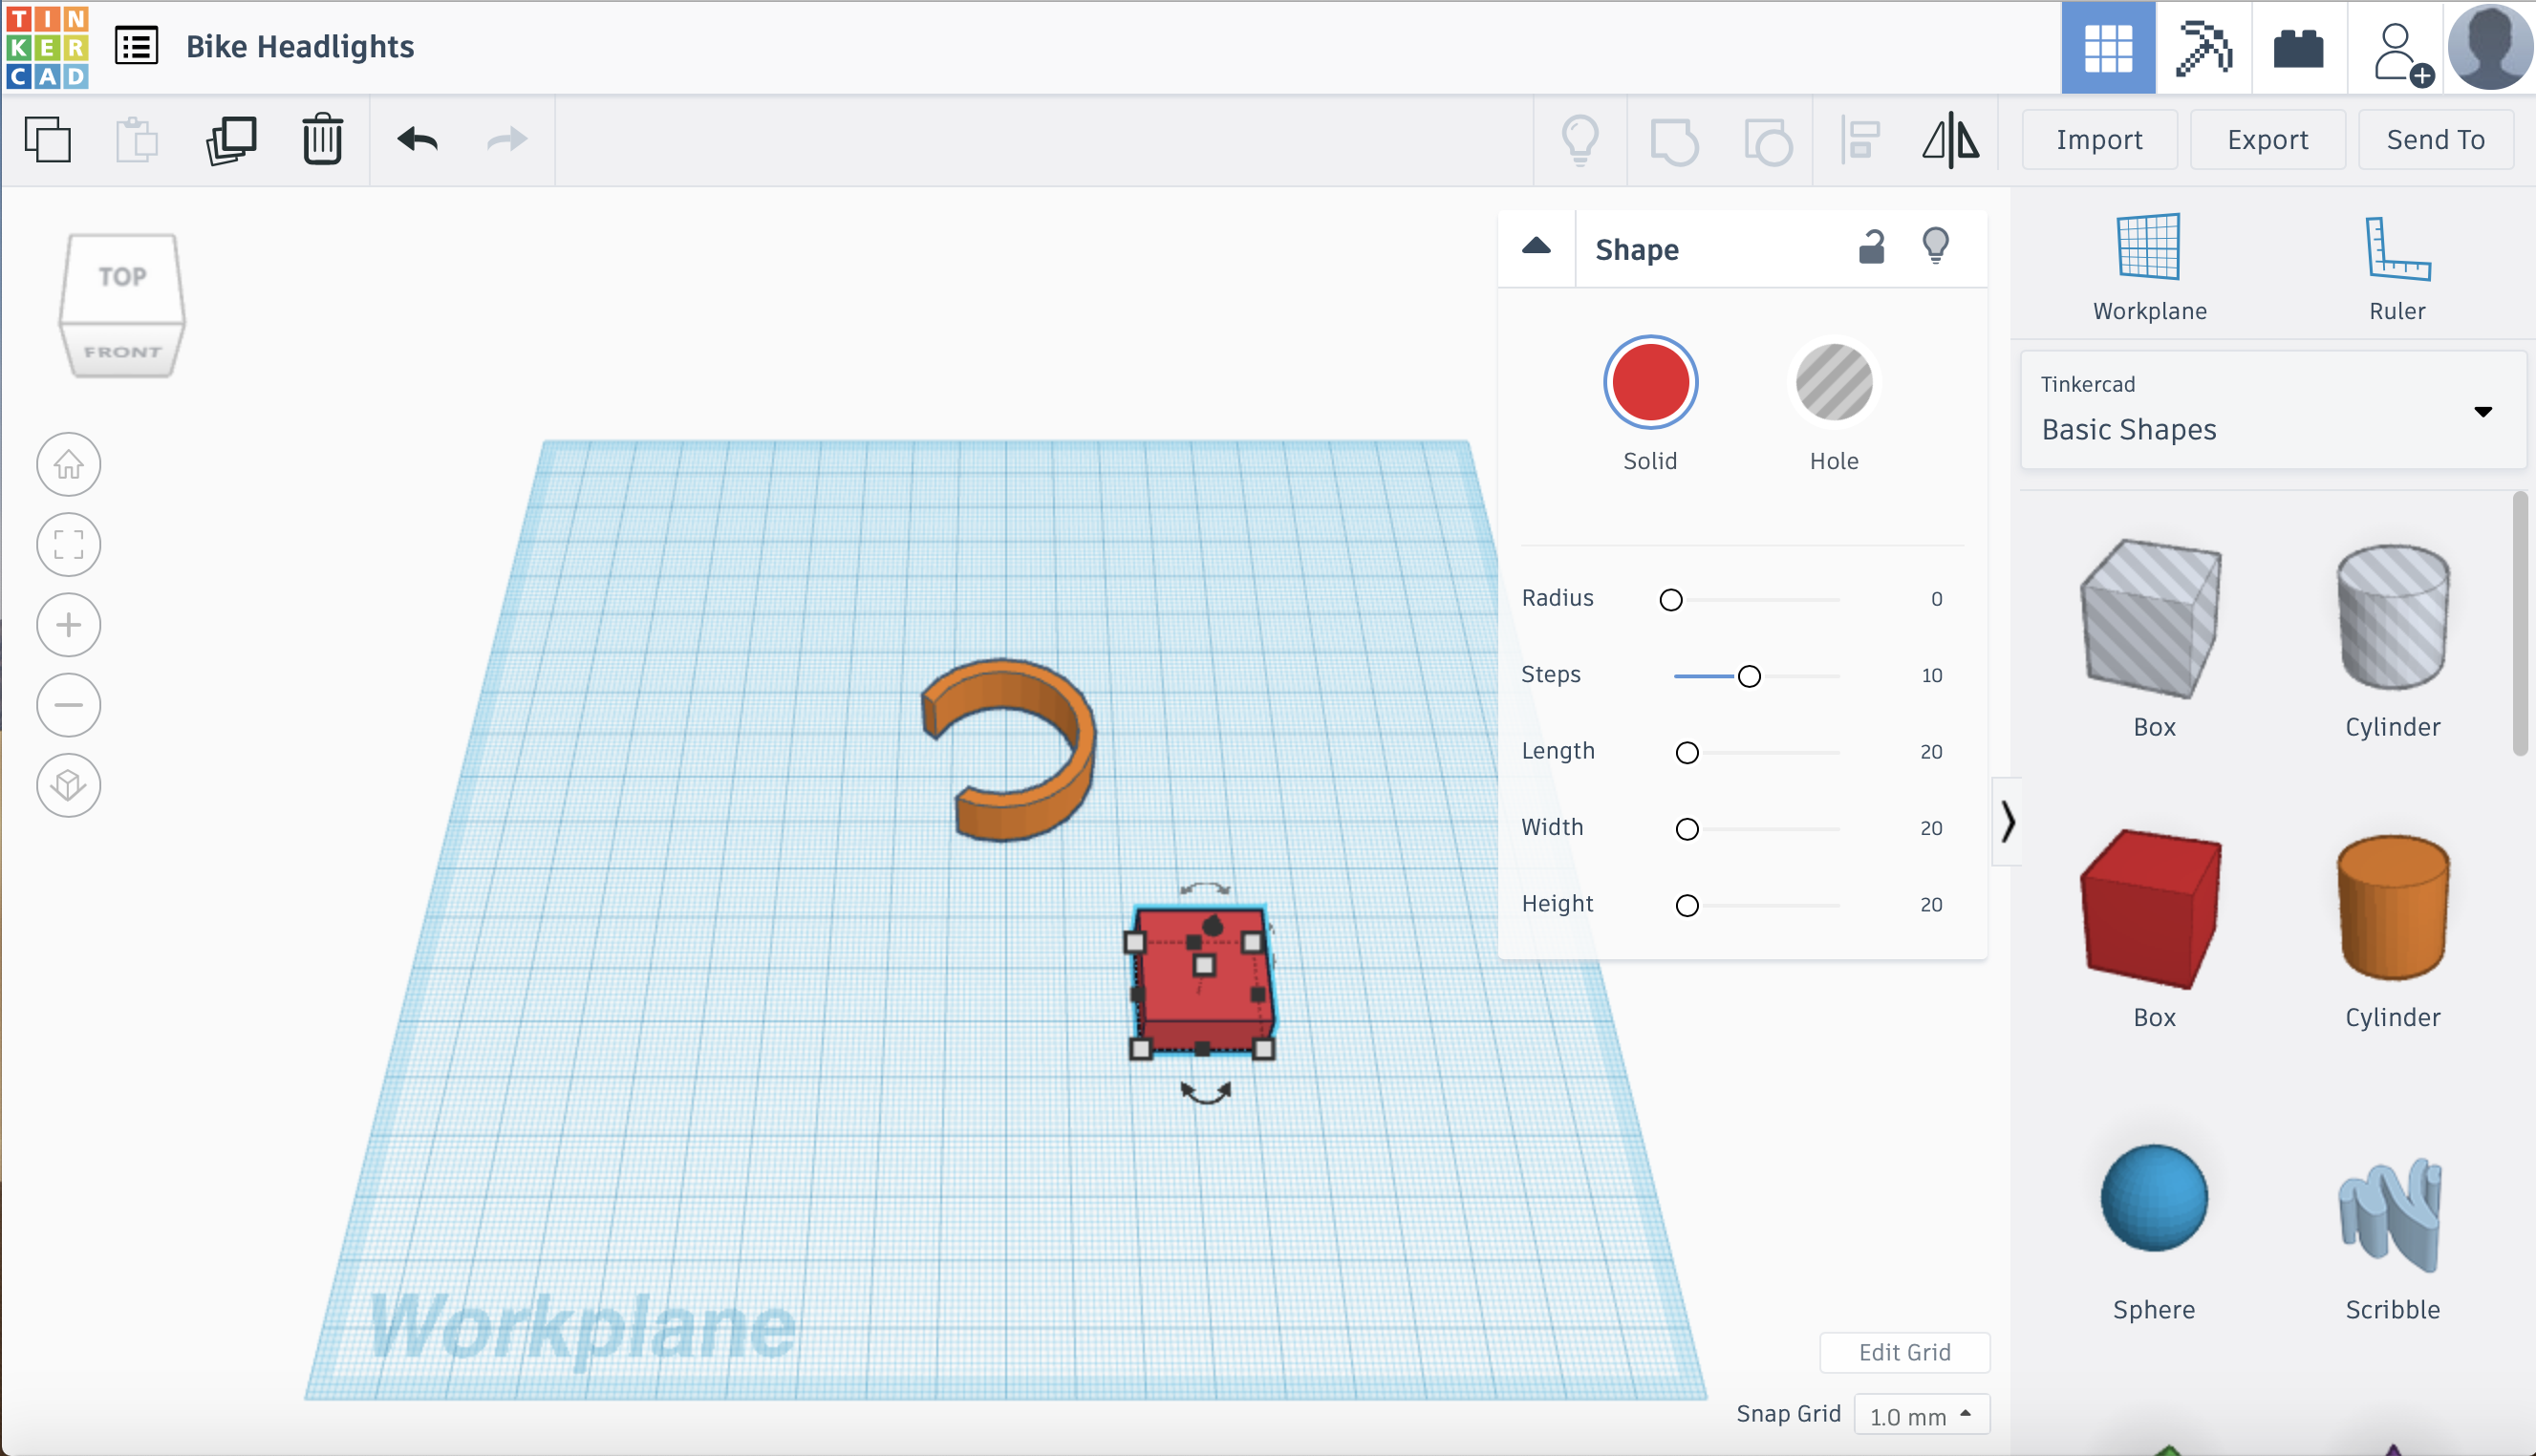
Task: Open the Send To menu
Action: coord(2435,139)
